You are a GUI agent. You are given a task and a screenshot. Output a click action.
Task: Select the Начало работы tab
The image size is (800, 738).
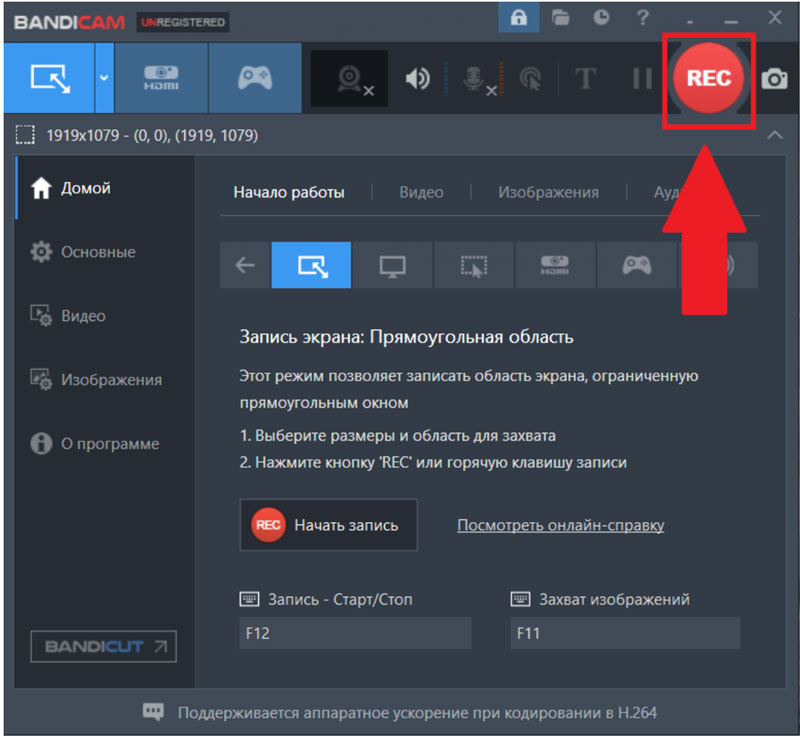tap(289, 192)
